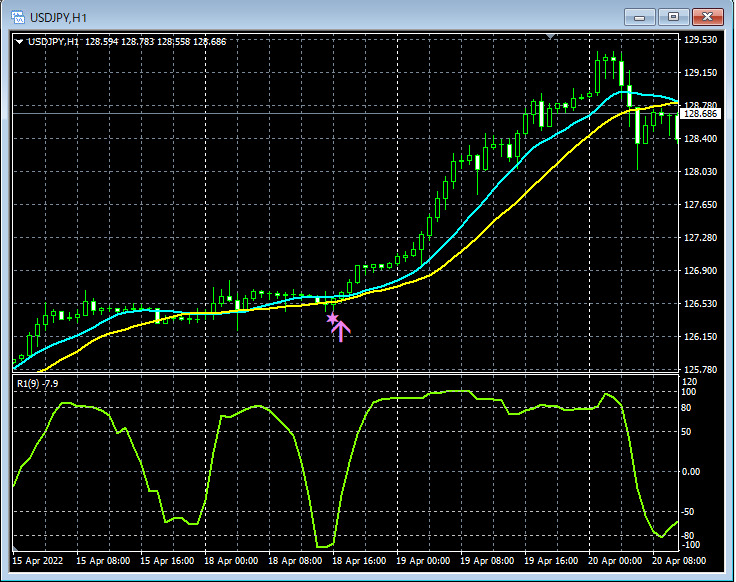Image resolution: width=736 pixels, height=582 pixels.
Task: Click the small triangle in indicator window corner
Action: [15, 548]
